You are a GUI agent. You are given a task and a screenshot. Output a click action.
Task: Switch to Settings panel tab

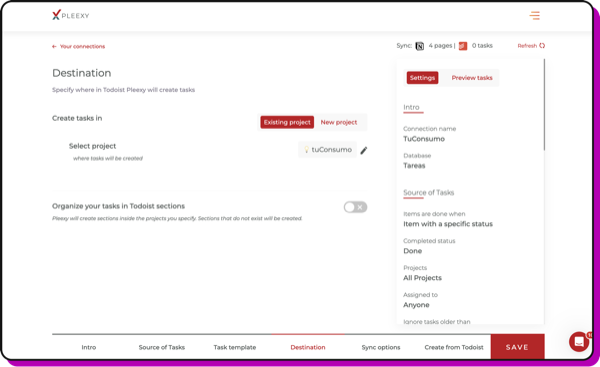click(422, 78)
